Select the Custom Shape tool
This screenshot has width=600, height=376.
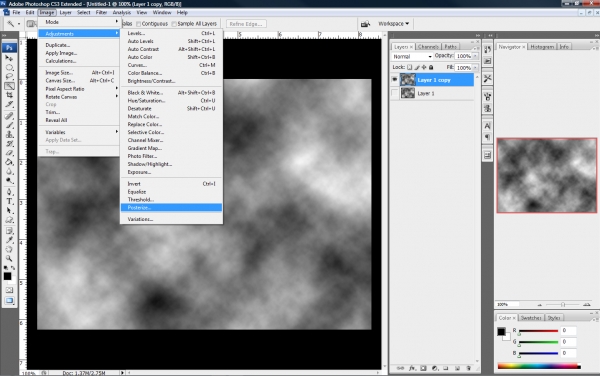pyautogui.click(x=9, y=220)
